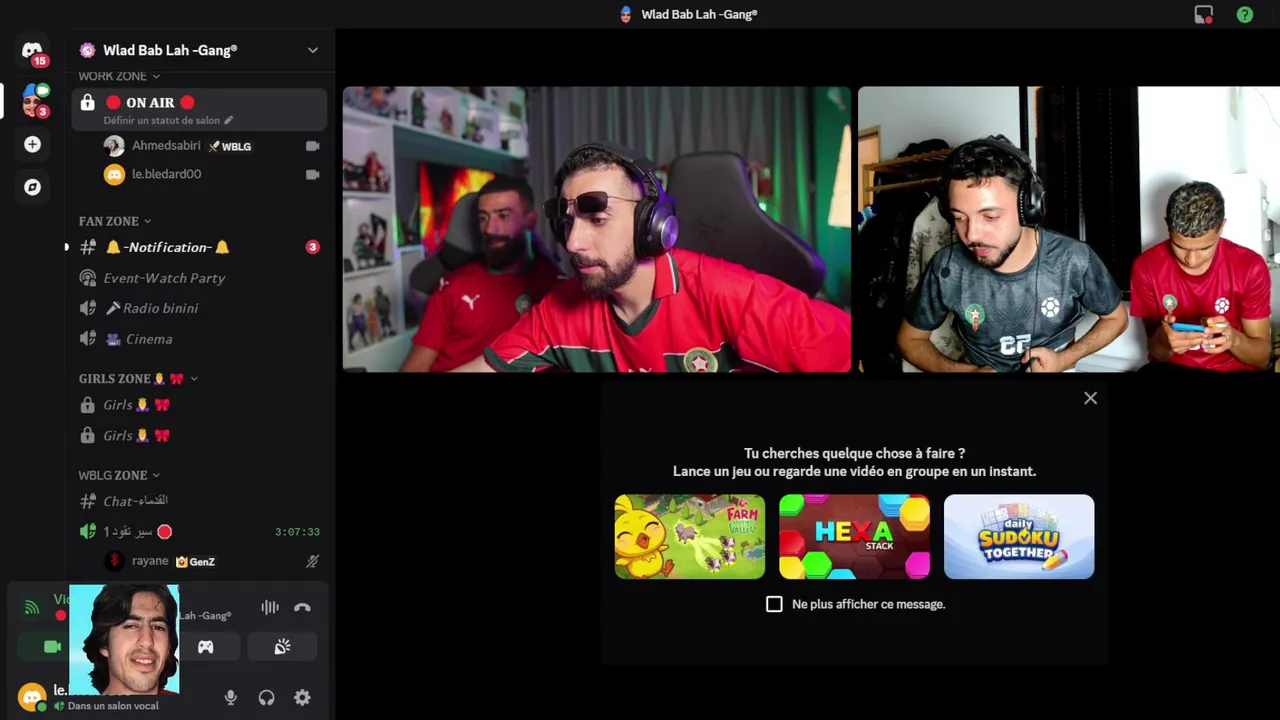Select user le.bledard00 in voice channel
1280x720 pixels.
pos(153,174)
